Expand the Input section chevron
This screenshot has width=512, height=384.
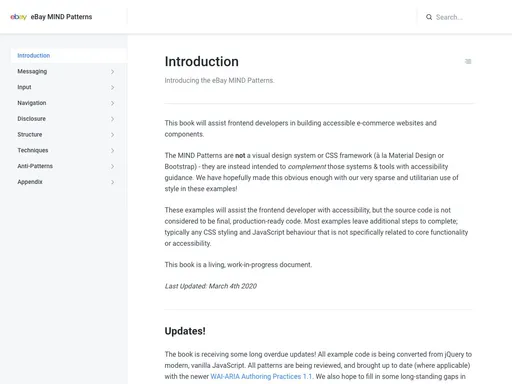[x=112, y=87]
